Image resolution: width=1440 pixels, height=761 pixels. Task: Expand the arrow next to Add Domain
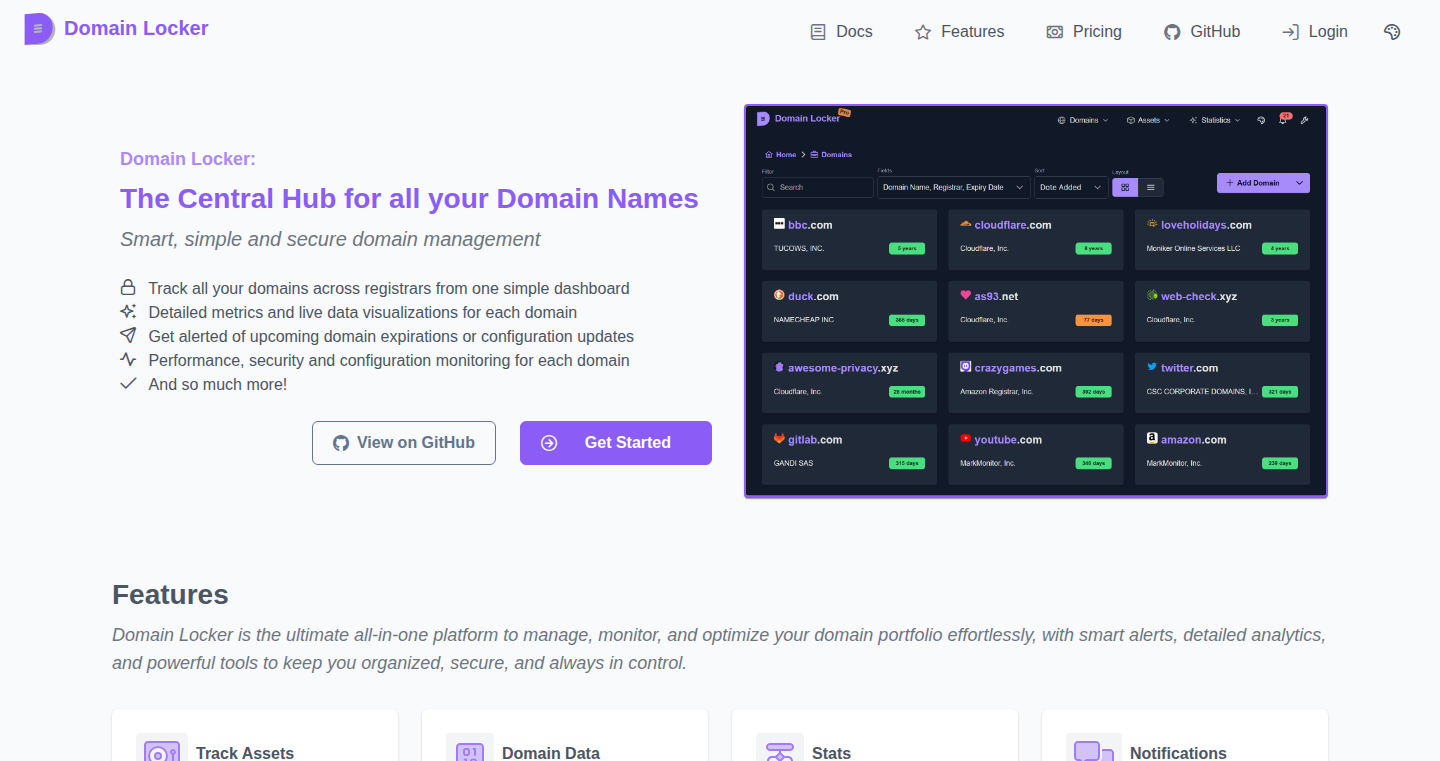pos(1299,183)
